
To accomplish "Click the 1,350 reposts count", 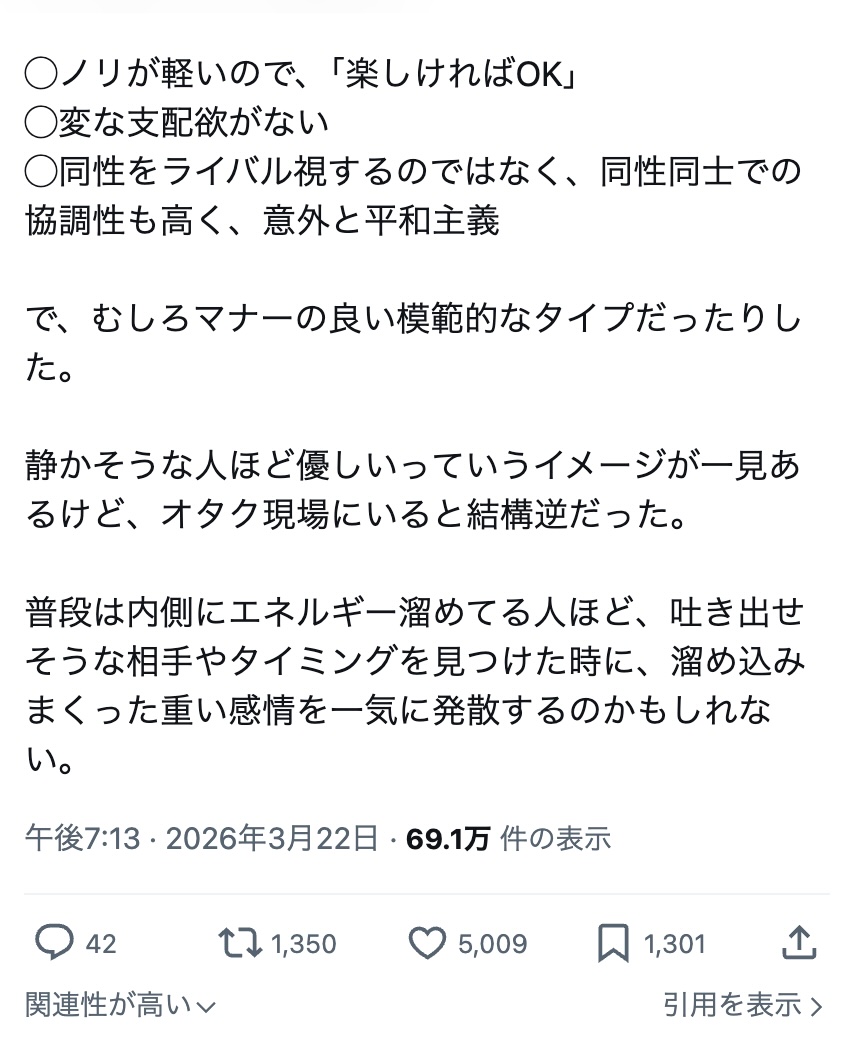I will click(303, 943).
